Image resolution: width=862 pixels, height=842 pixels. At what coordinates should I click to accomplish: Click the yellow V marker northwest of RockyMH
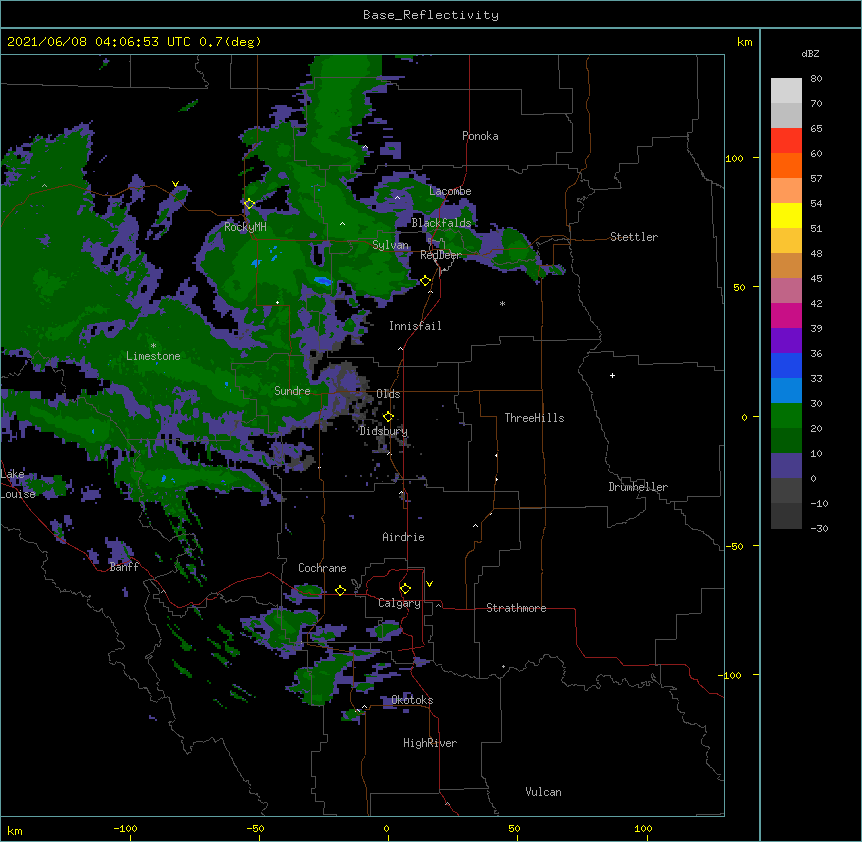(175, 184)
